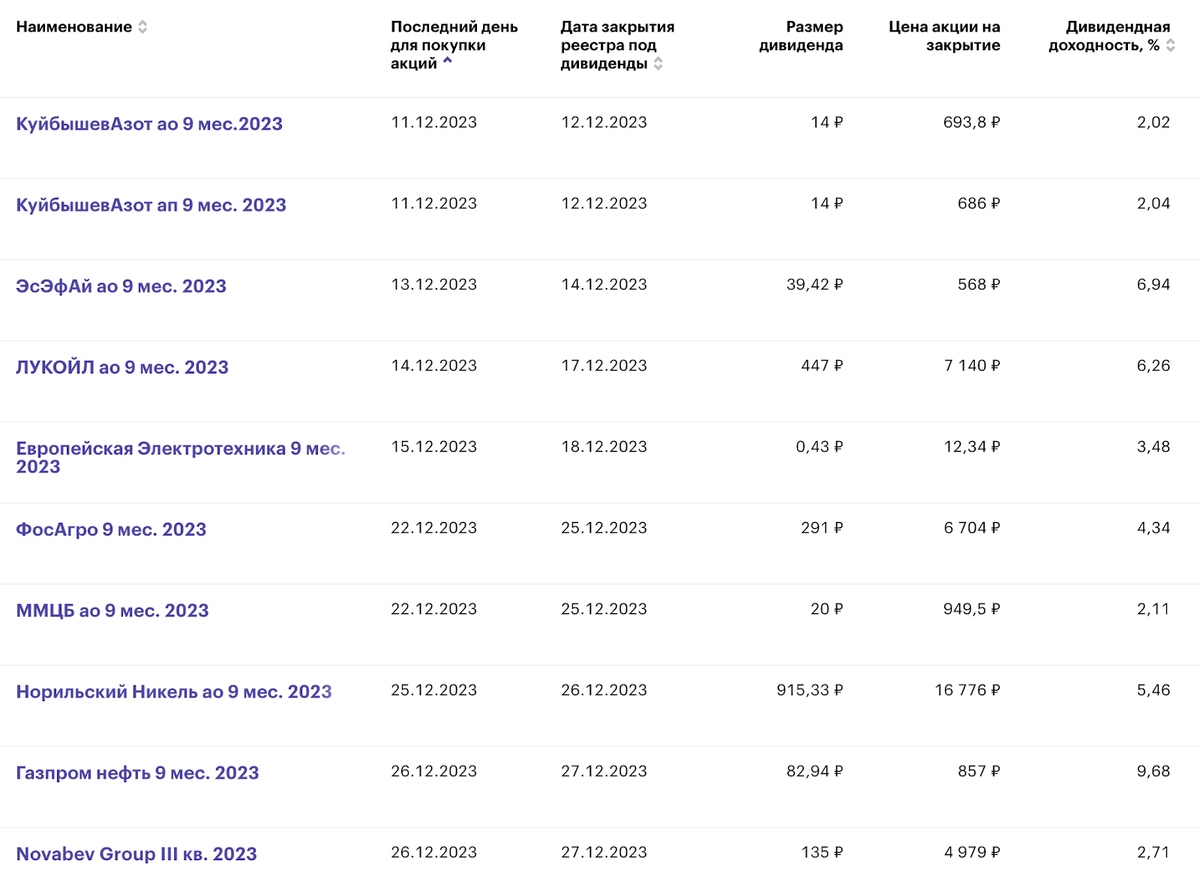Select Novabev dividend 135 ₽
The height and width of the screenshot is (891, 1200).
pyautogui.click(x=822, y=852)
